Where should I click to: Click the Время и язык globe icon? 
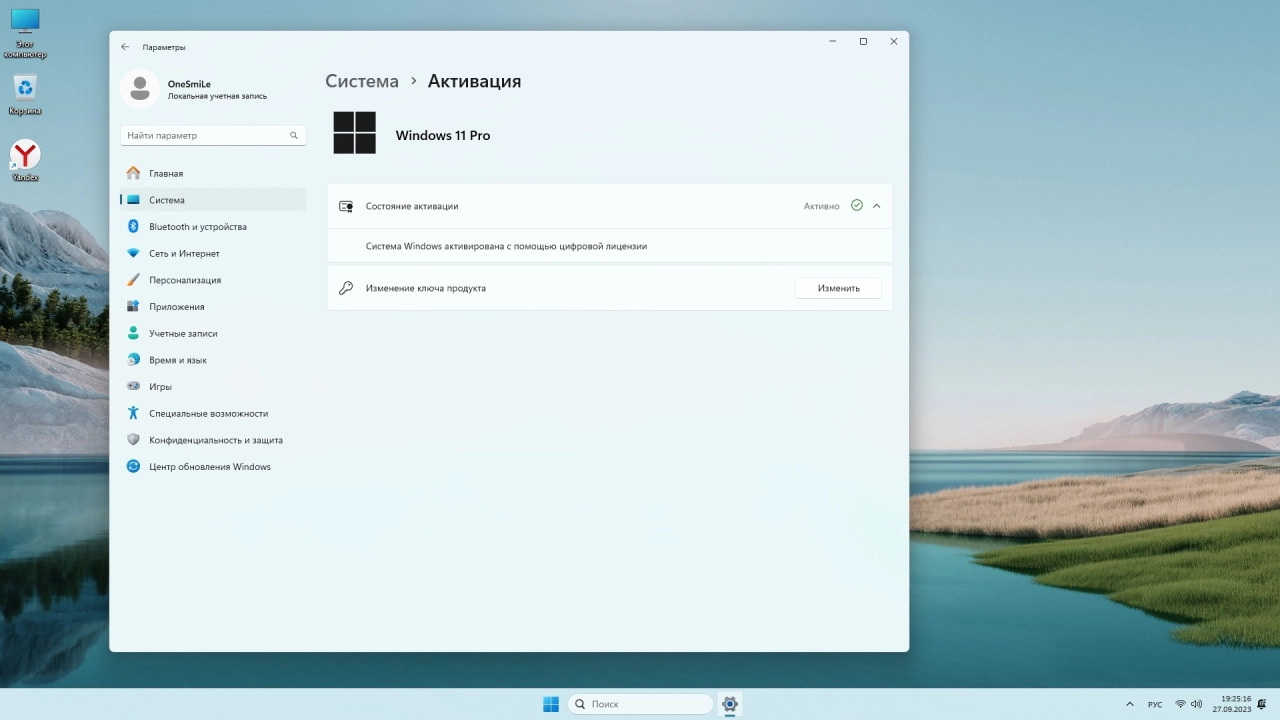coord(133,360)
